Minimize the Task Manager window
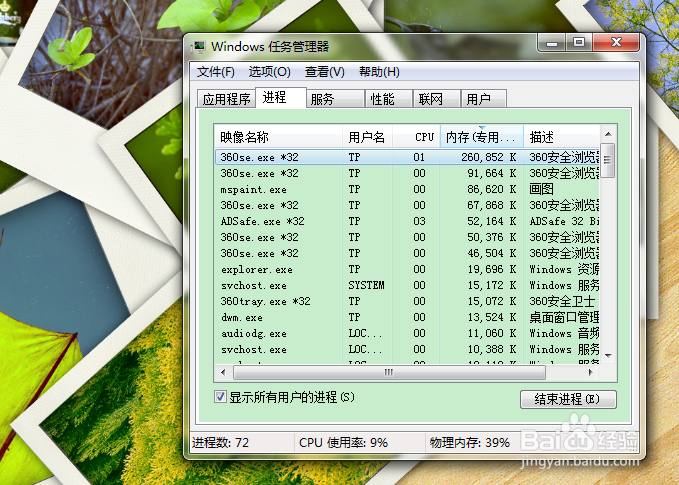679x485 pixels. pyautogui.click(x=552, y=43)
